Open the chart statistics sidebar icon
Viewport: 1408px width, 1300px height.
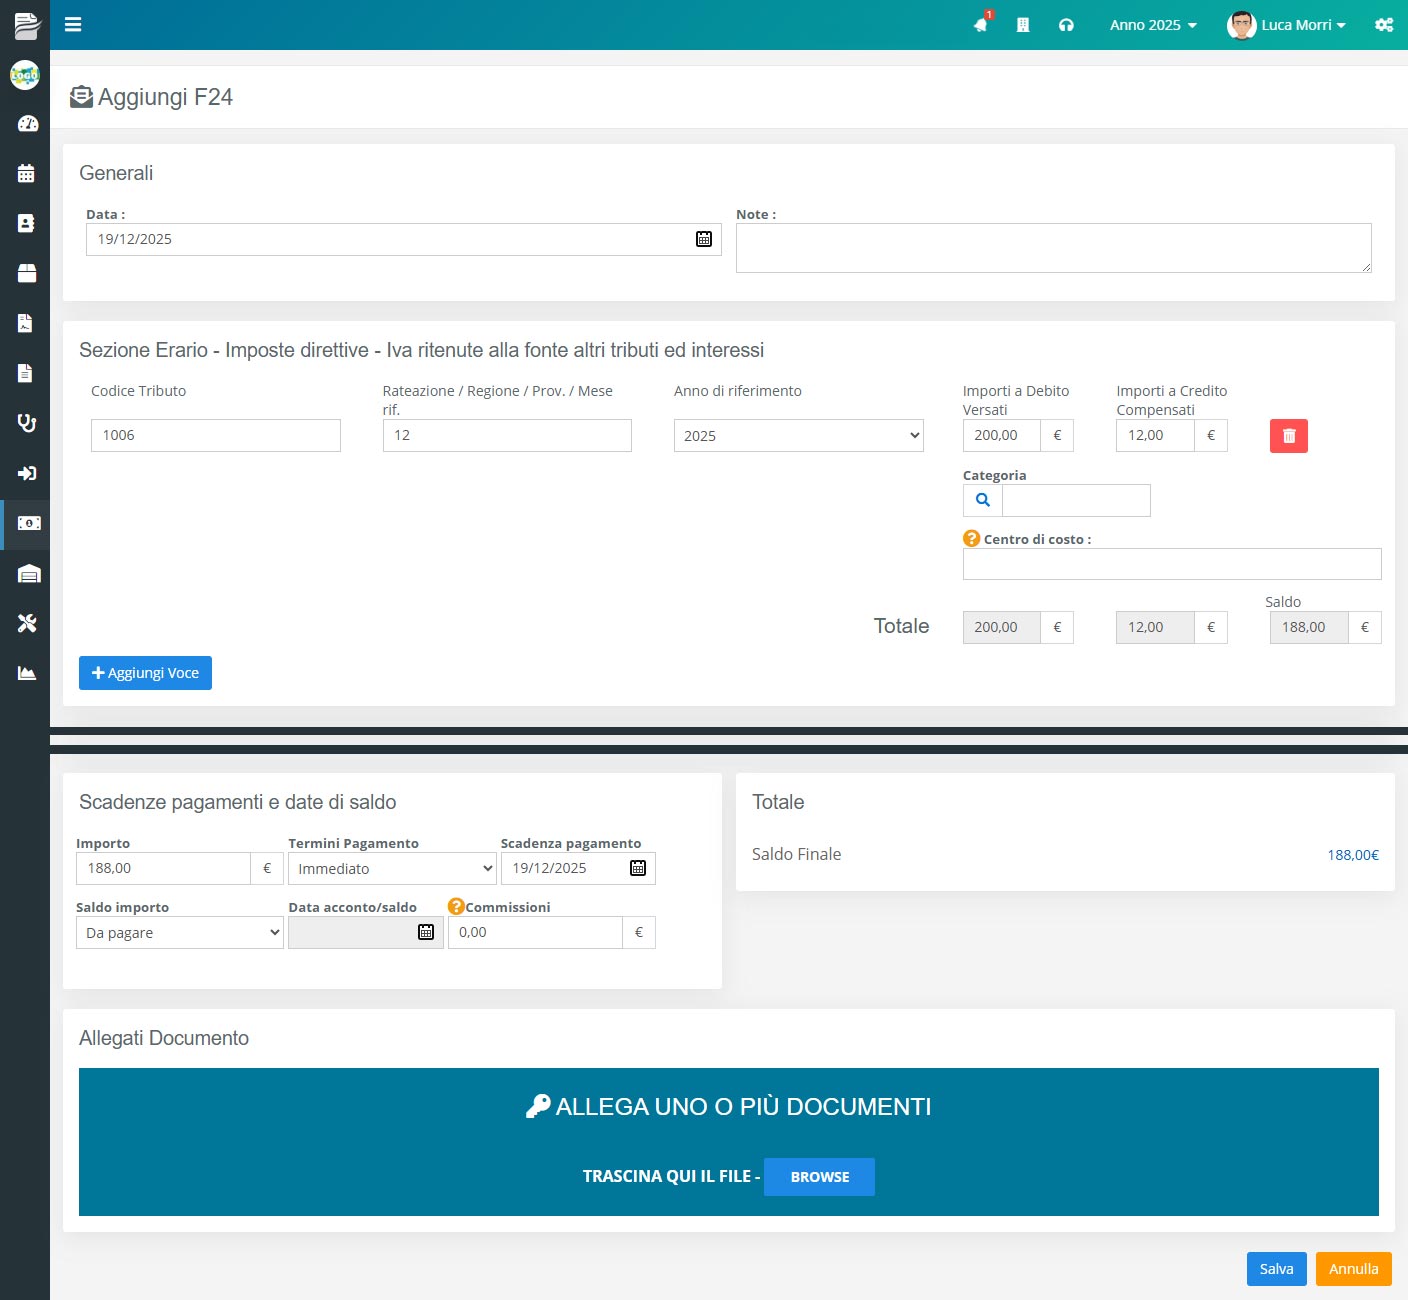[27, 673]
